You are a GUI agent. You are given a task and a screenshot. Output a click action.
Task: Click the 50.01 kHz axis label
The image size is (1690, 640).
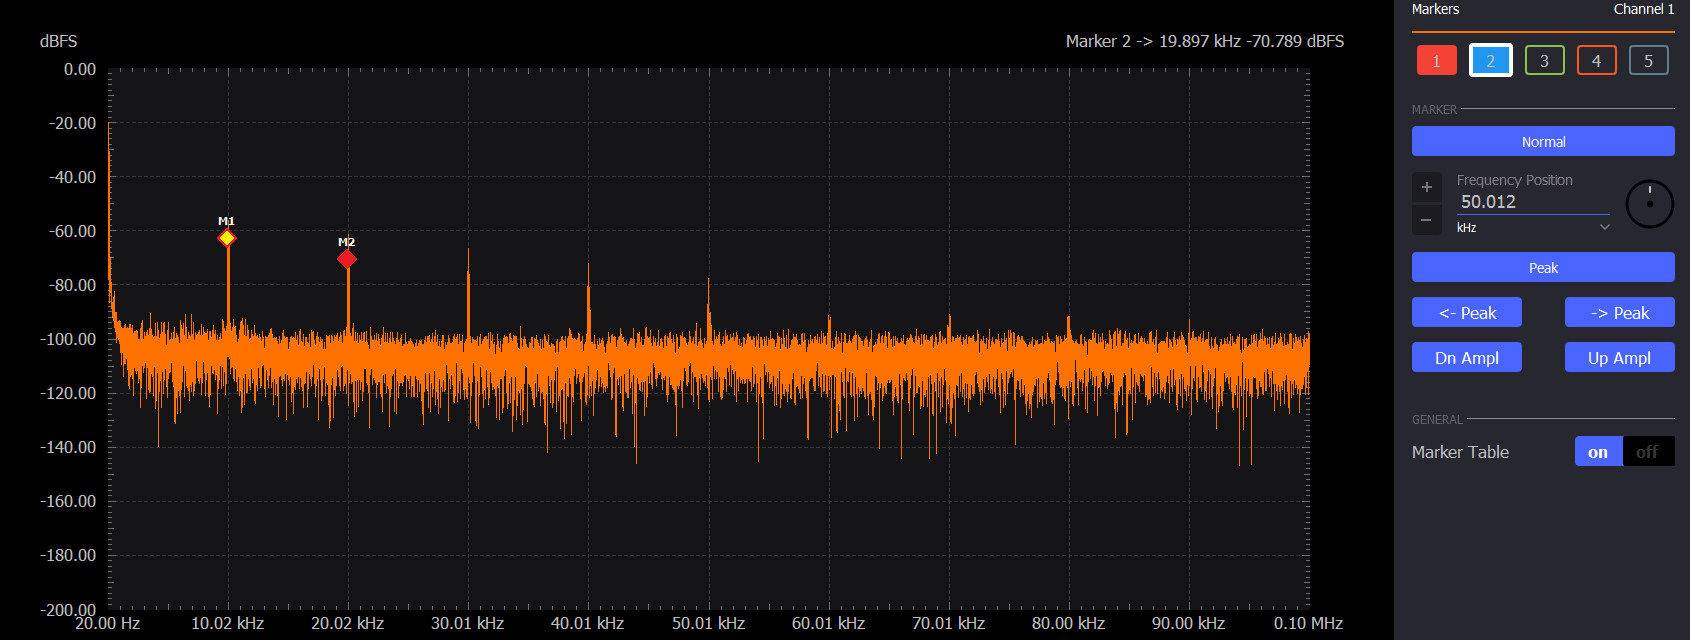[x=708, y=623]
